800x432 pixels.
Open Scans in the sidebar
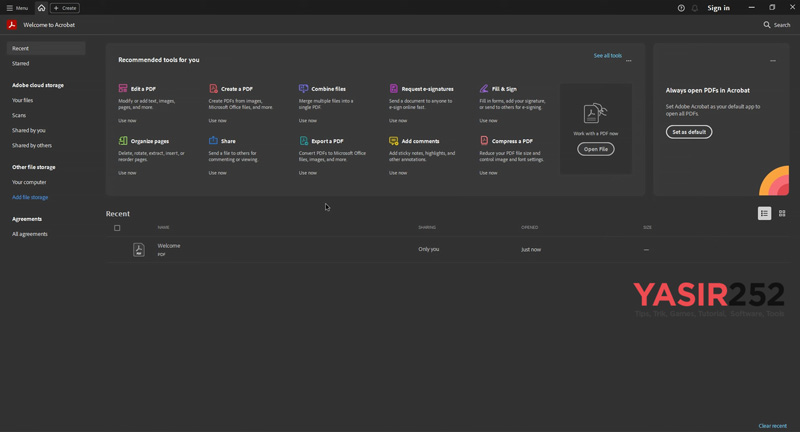click(19, 115)
